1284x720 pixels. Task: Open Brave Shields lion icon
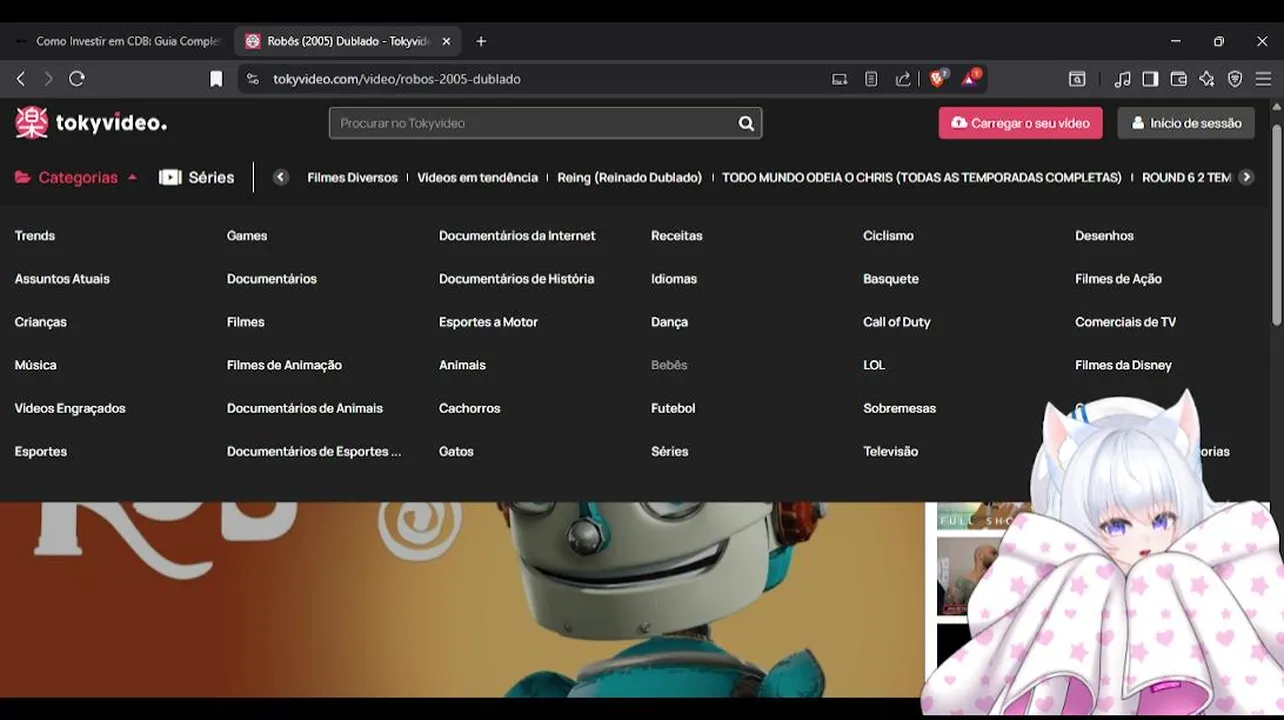937,78
